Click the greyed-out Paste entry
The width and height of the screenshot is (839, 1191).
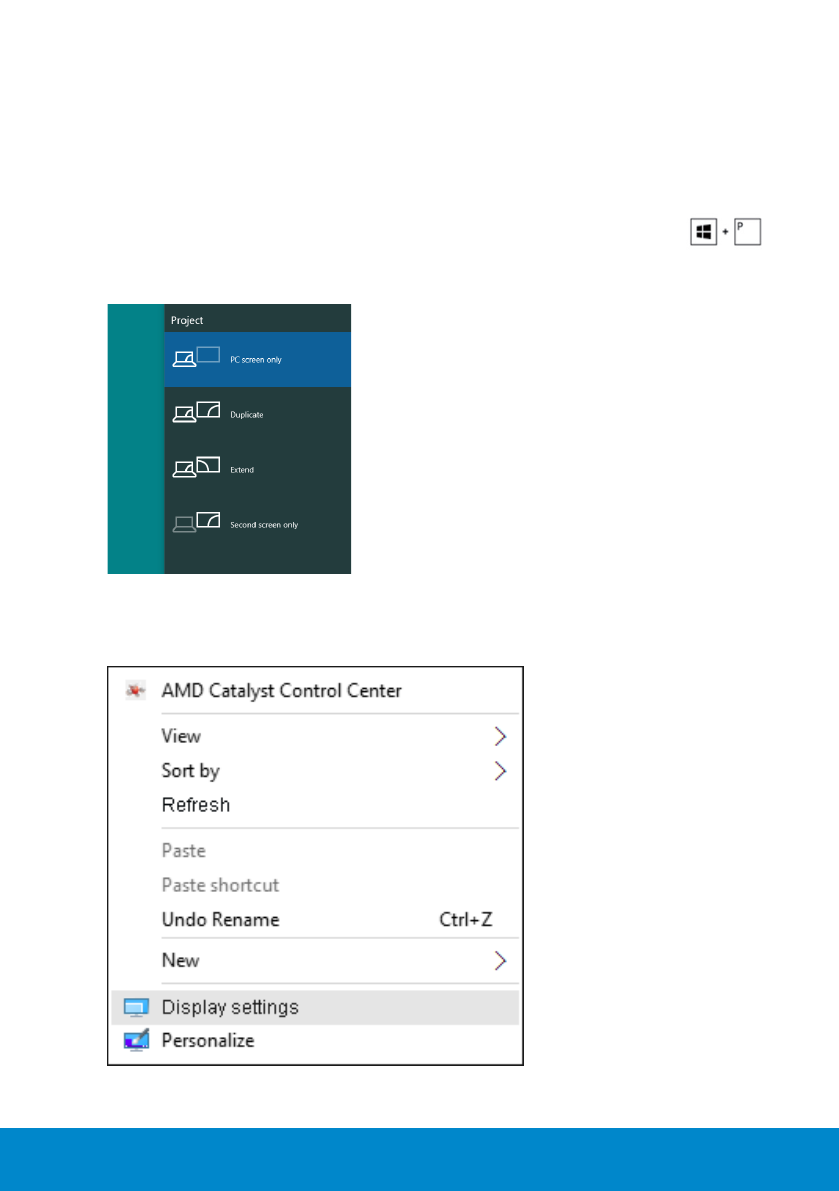point(184,851)
